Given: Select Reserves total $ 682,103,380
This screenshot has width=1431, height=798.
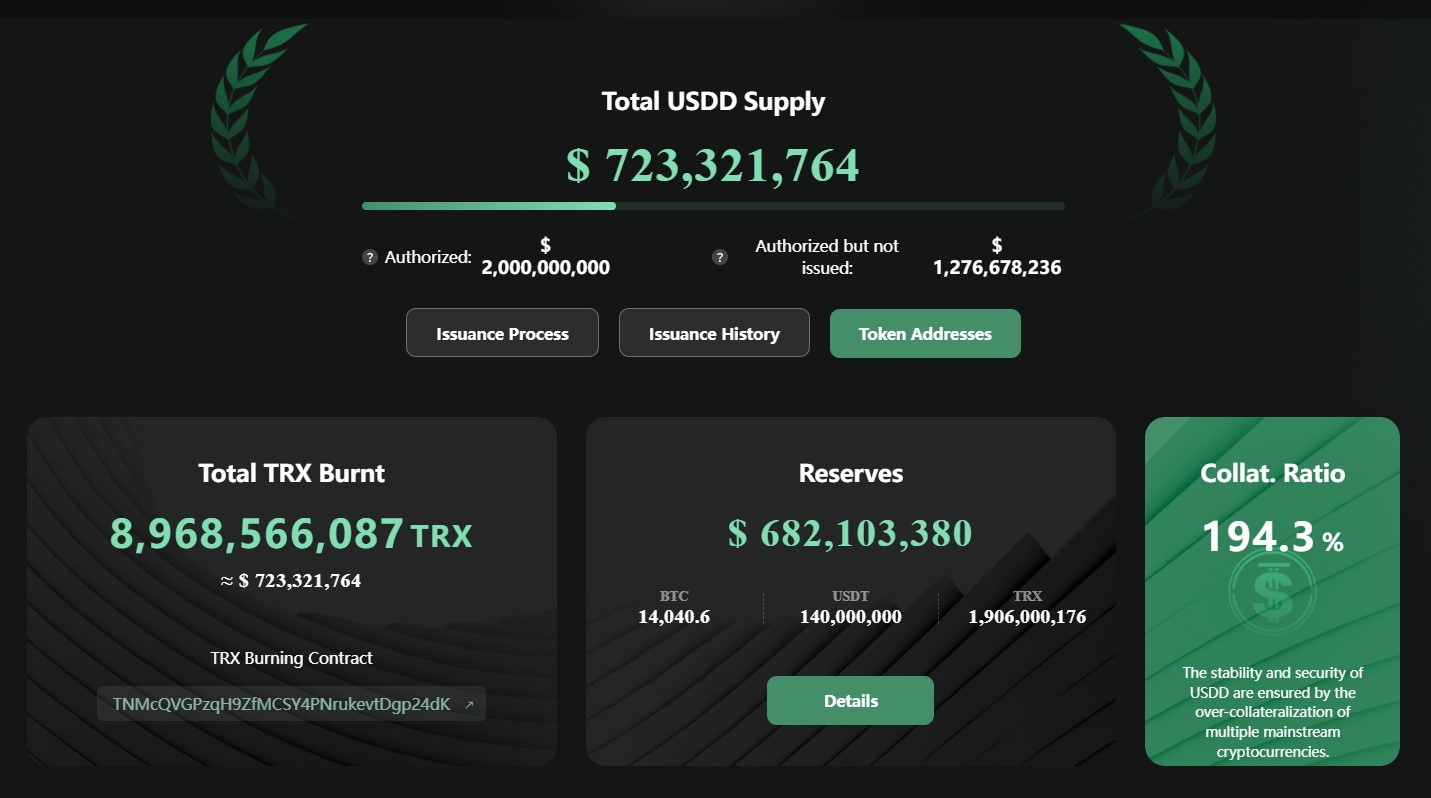Looking at the screenshot, I should 850,533.
